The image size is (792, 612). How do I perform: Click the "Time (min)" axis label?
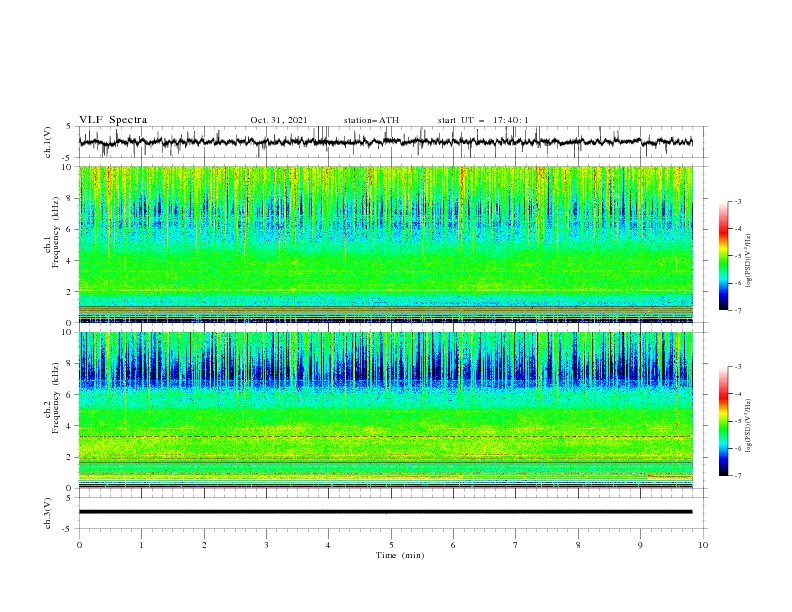[x=400, y=555]
